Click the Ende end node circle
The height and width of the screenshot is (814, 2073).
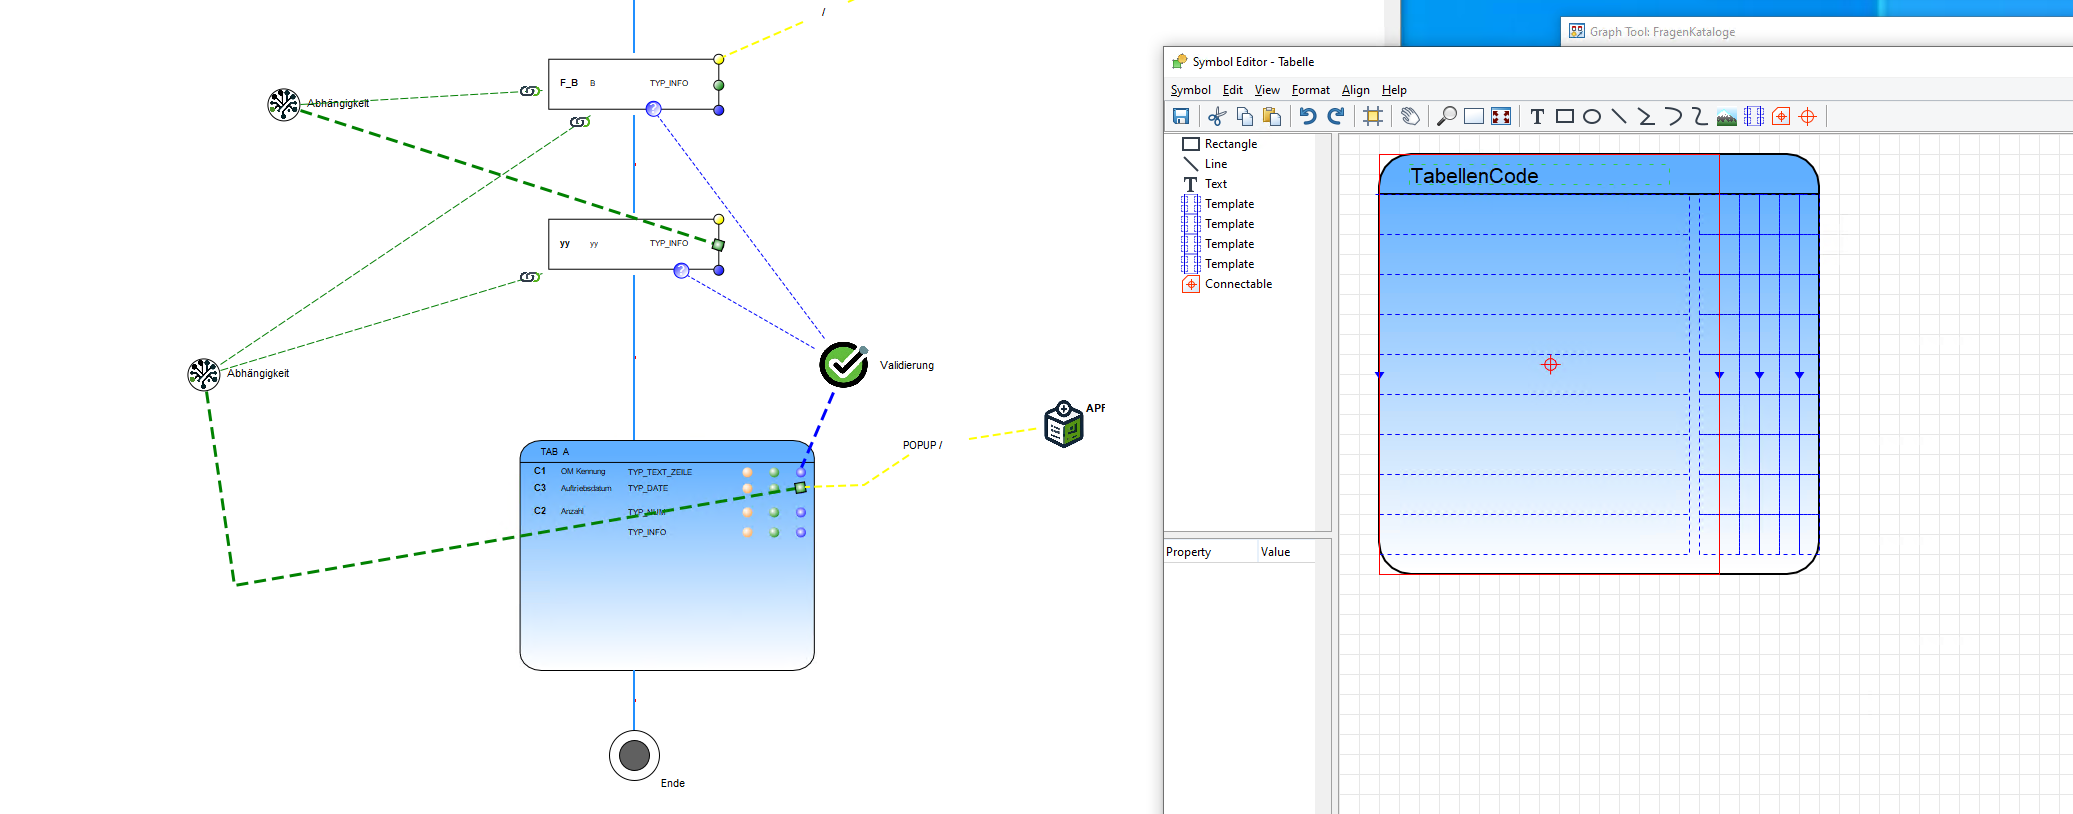(634, 755)
